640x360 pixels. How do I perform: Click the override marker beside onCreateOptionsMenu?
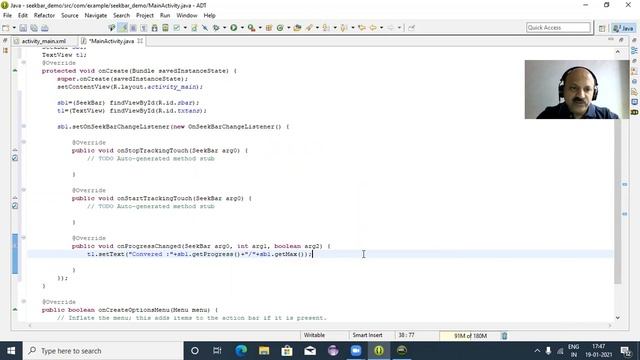tap(15, 309)
